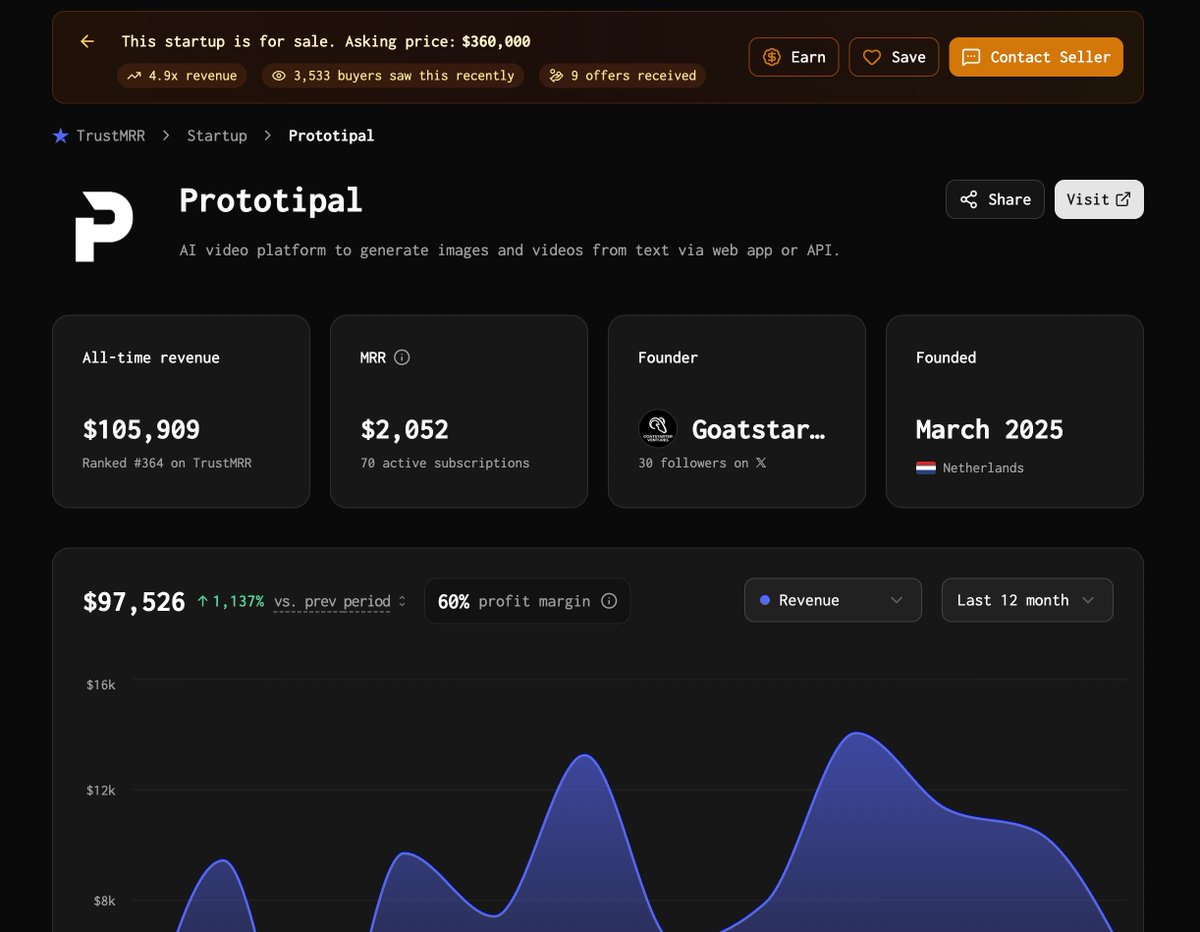Click the 30 followers on X text
Screen dimensions: 1200x932
point(702,463)
